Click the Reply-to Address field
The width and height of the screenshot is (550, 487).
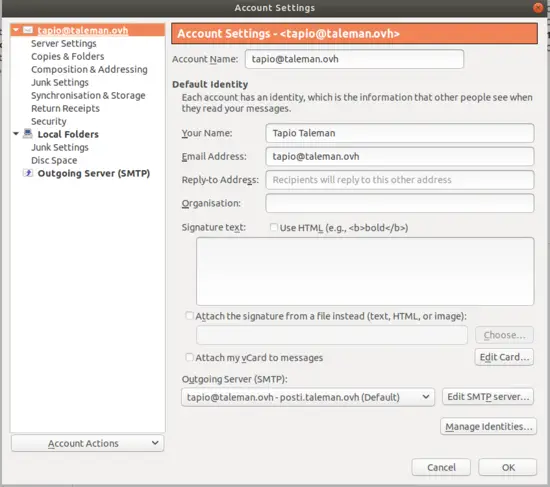click(400, 180)
